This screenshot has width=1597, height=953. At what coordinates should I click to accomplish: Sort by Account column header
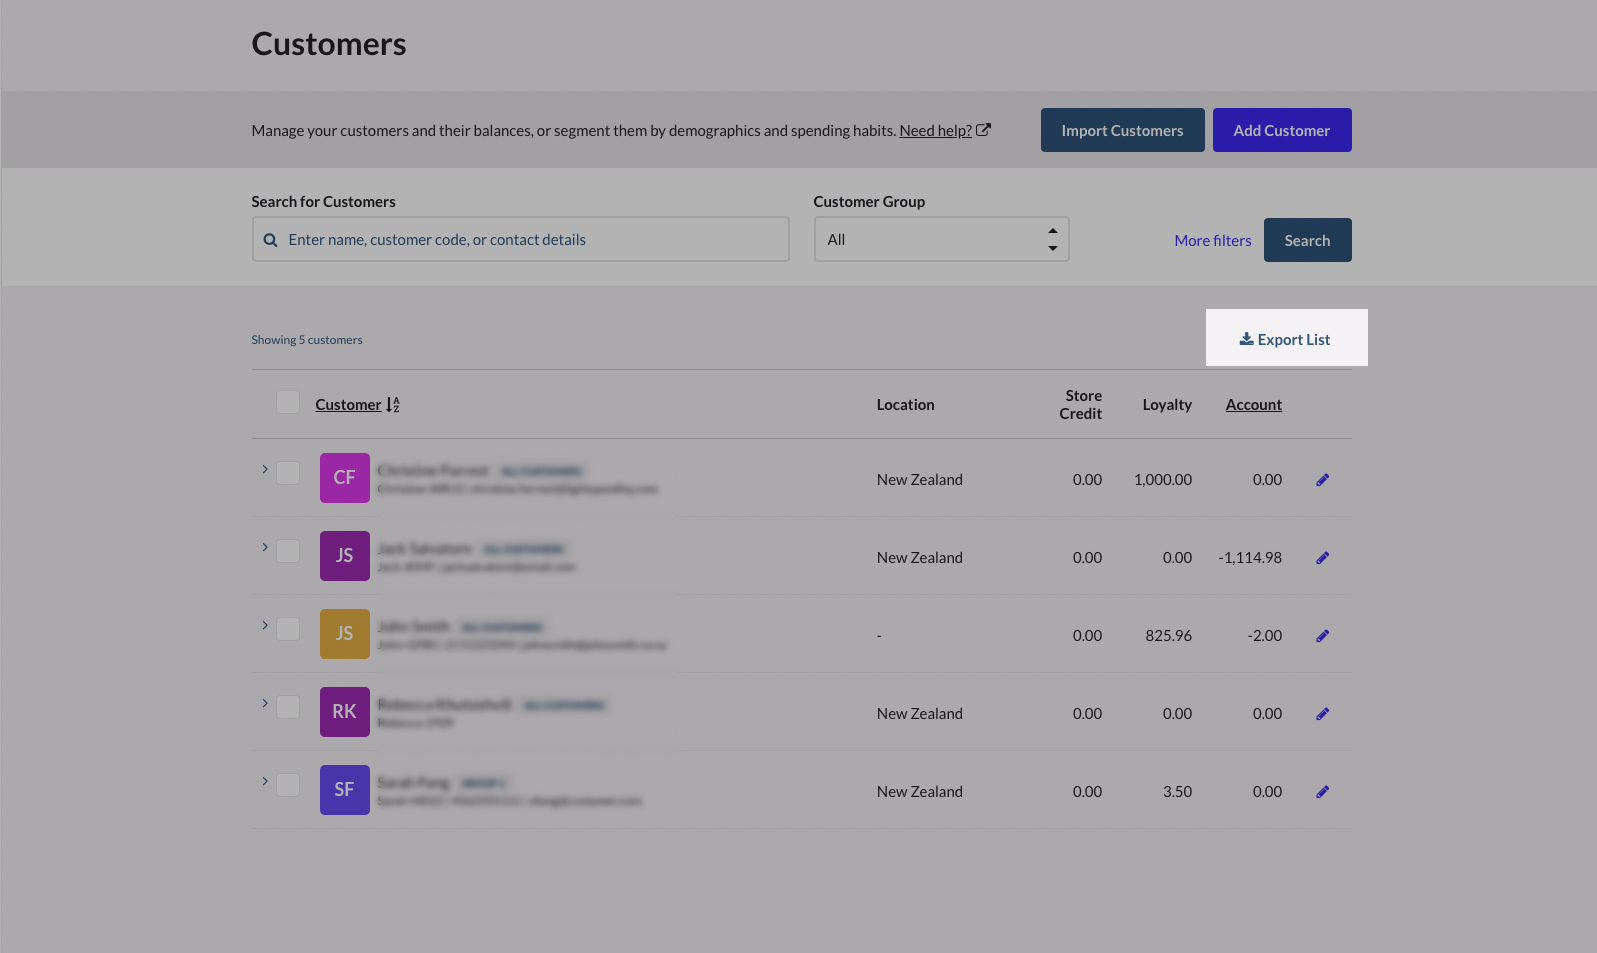1254,405
